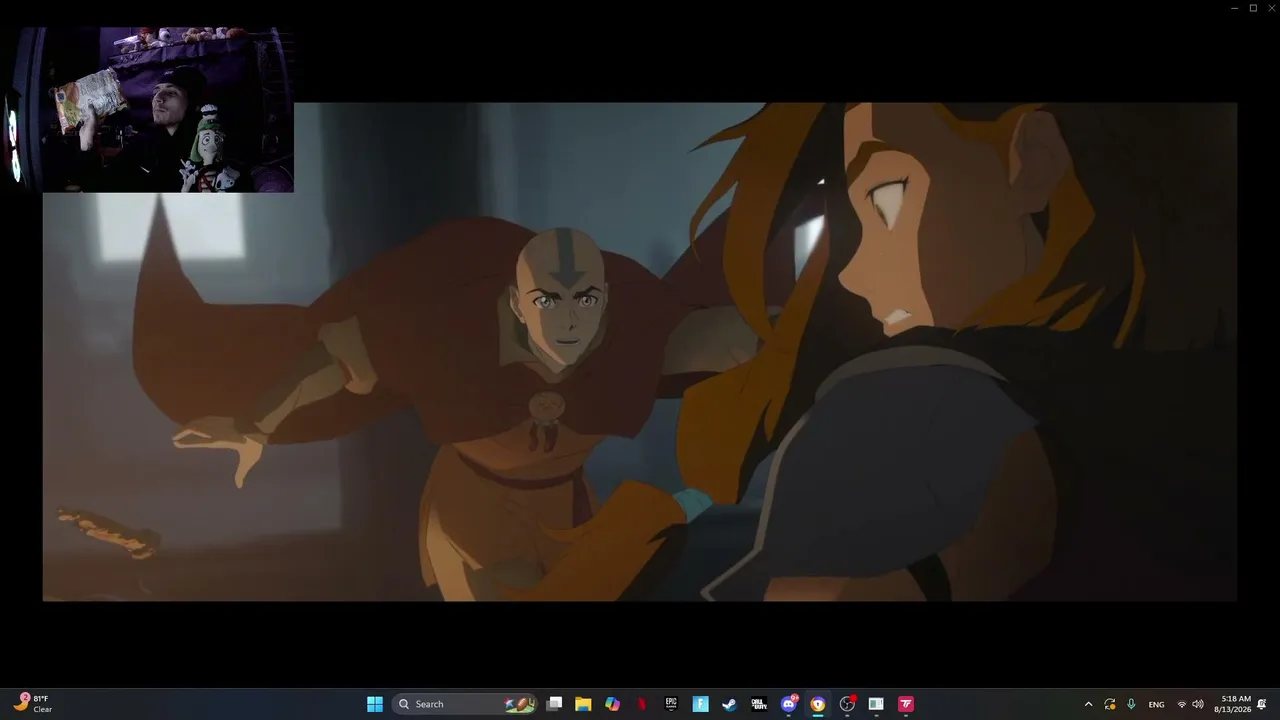The height and width of the screenshot is (720, 1280).
Task: Open the Windows Start menu
Action: point(375,704)
